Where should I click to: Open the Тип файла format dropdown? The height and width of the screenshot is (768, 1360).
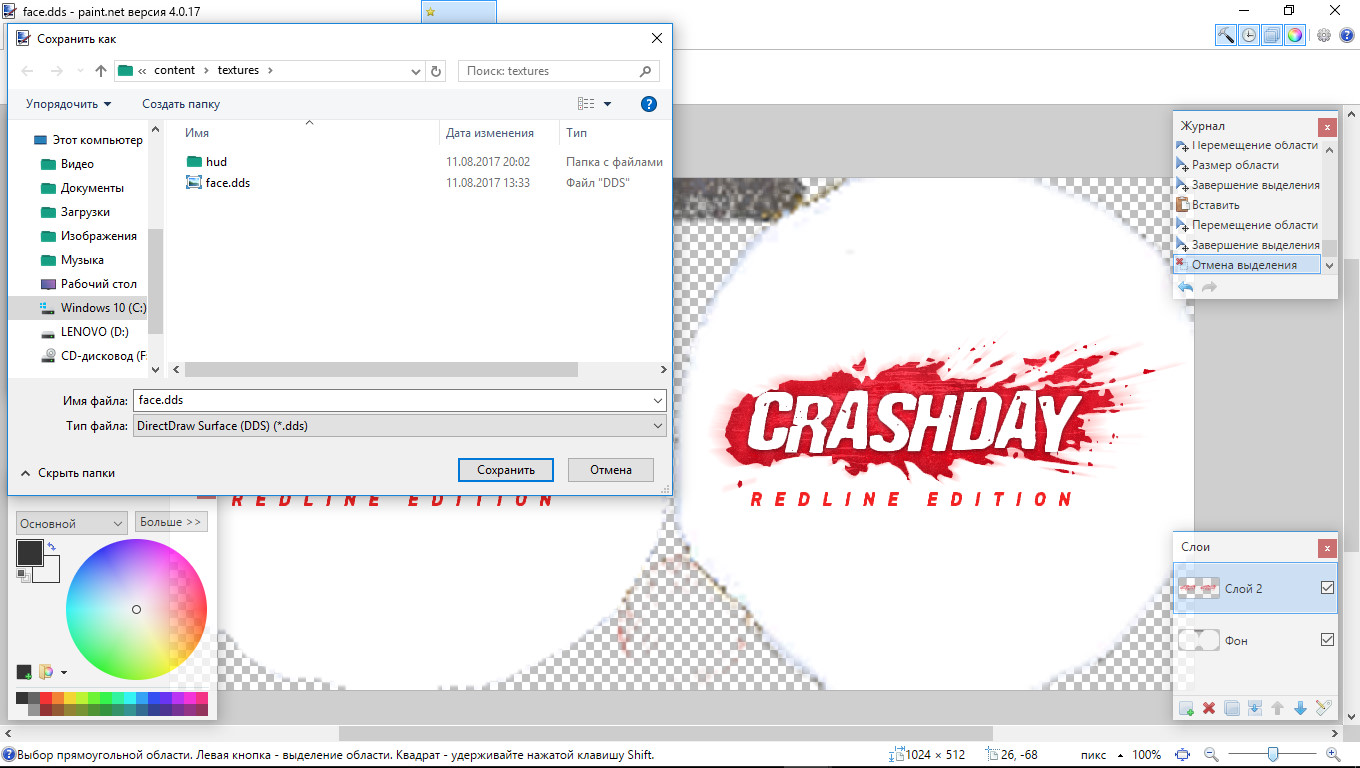point(657,426)
